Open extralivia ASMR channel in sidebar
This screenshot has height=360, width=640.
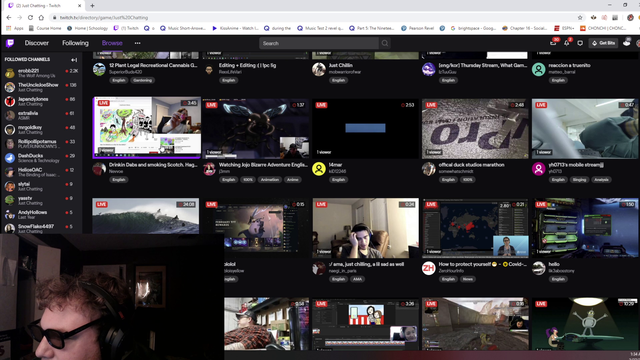point(41,116)
